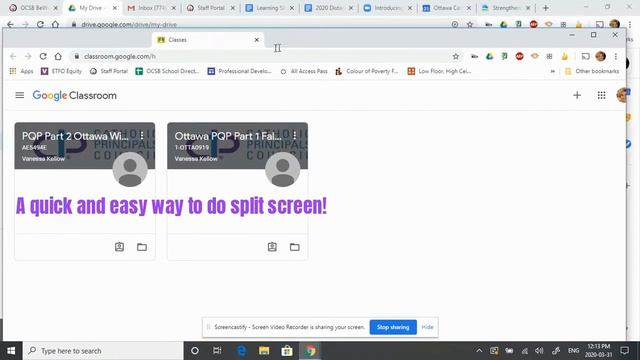Screen dimensions: 640x360
Task: Switch to Introducing tab in back window
Action: click(387, 8)
